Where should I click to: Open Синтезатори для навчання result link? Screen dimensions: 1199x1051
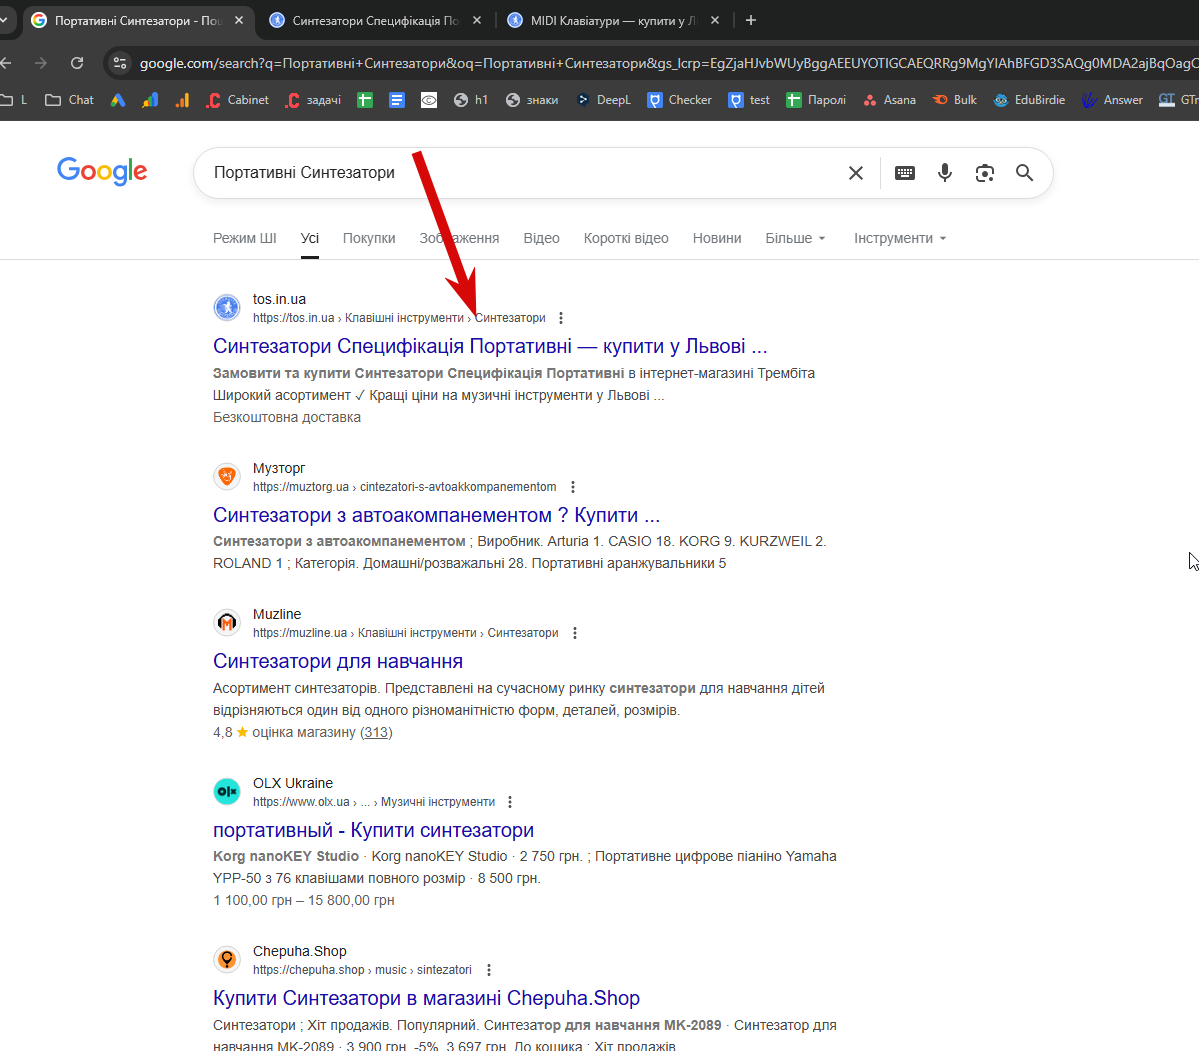point(338,662)
